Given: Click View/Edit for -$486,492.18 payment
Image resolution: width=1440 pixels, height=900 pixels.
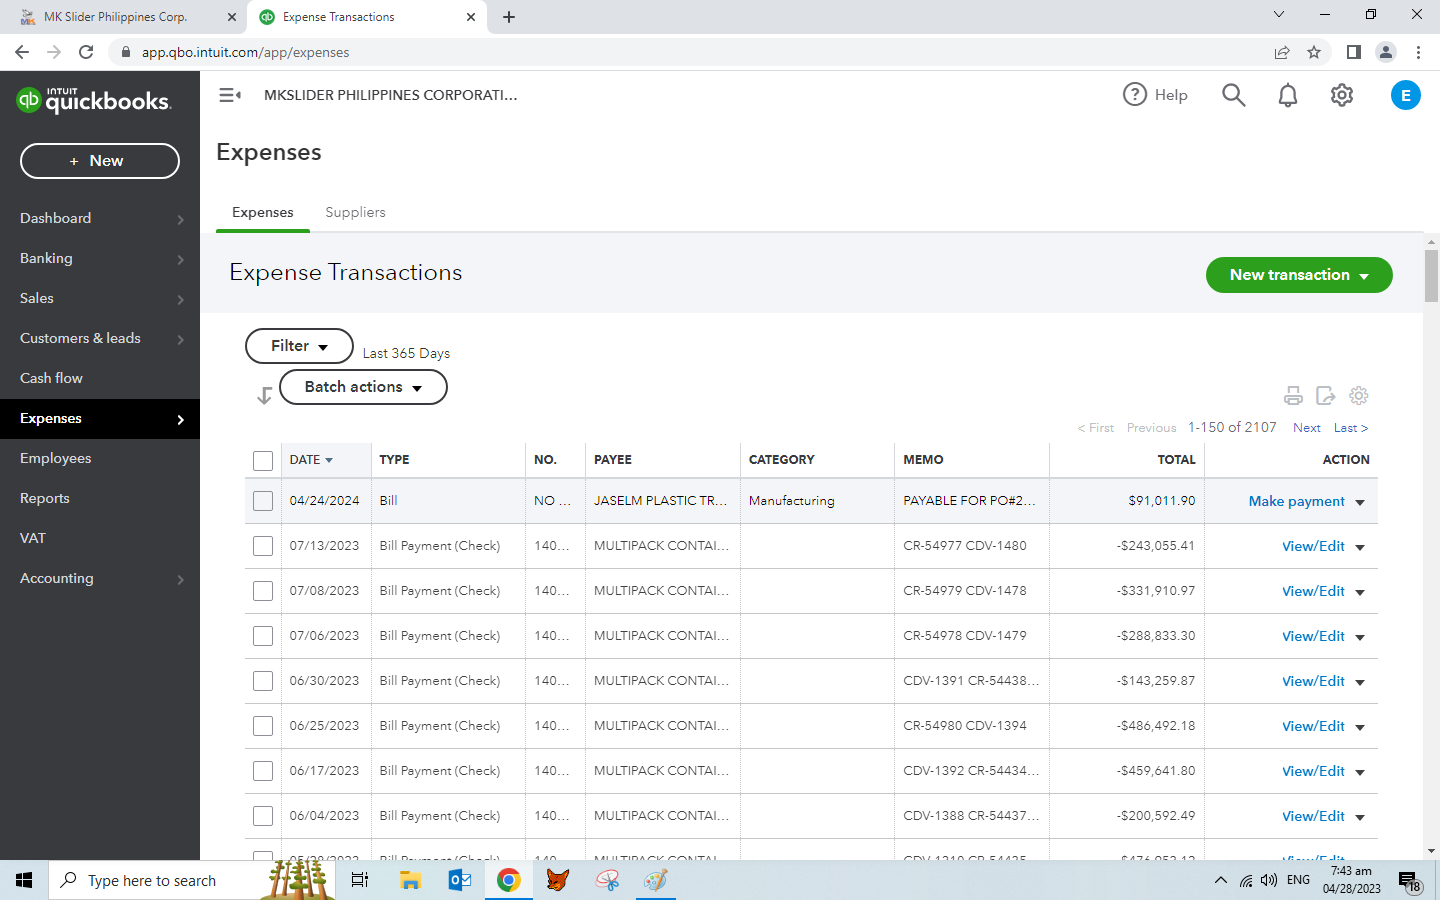Looking at the screenshot, I should coord(1313,726).
